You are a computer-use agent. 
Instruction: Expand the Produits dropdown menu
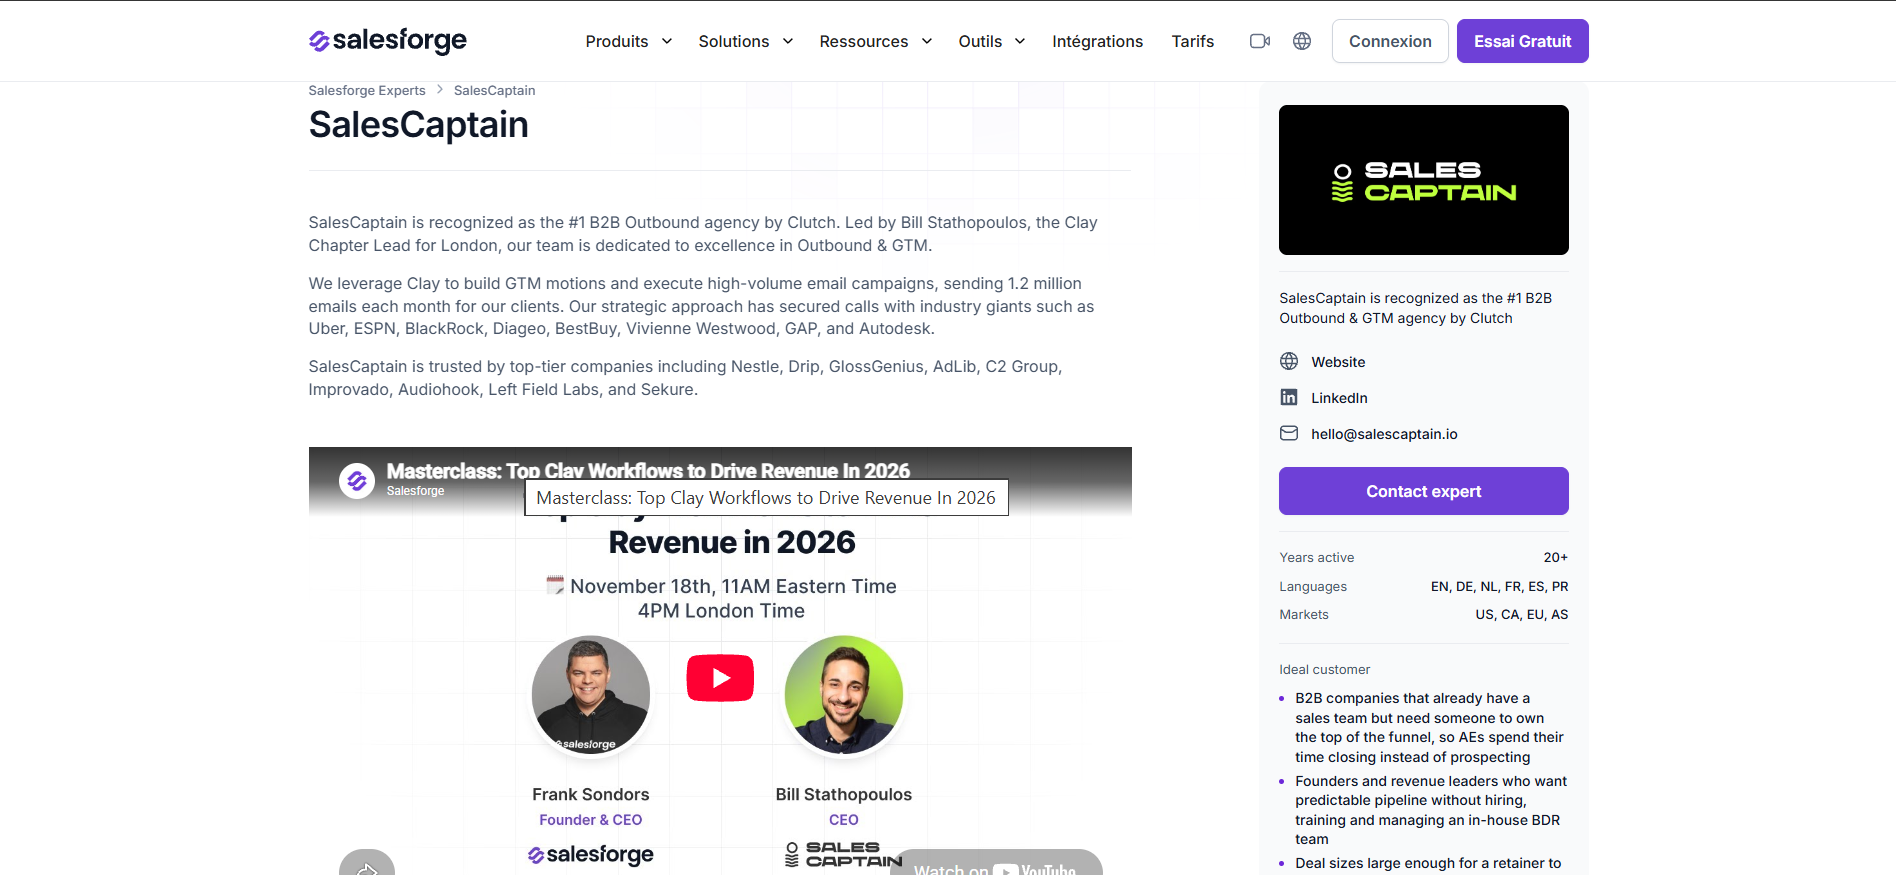[x=629, y=41]
